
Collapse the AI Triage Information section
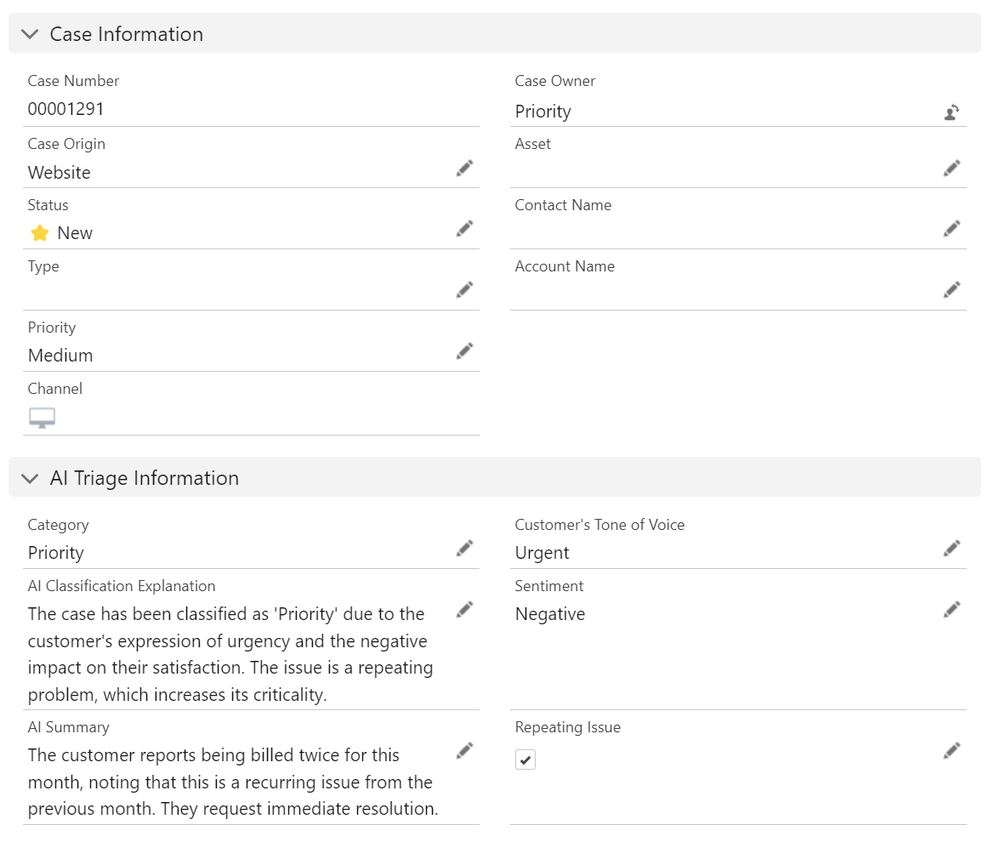[30, 478]
